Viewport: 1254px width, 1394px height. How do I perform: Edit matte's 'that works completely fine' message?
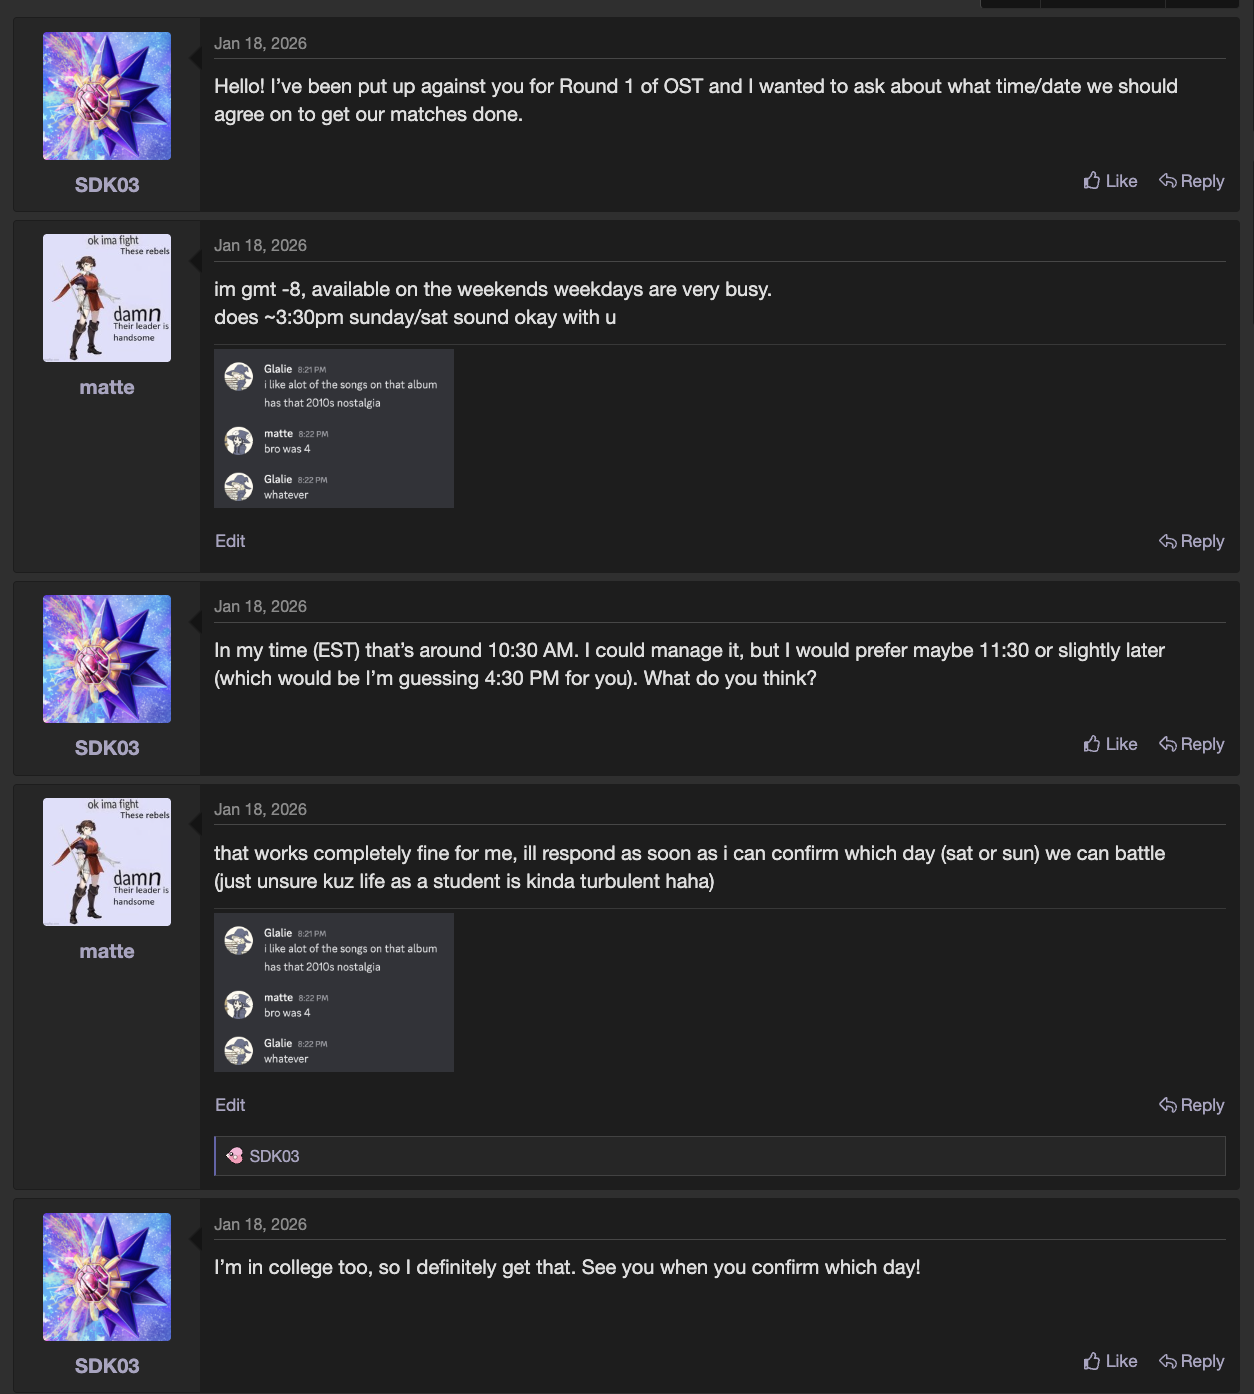pyautogui.click(x=230, y=1105)
